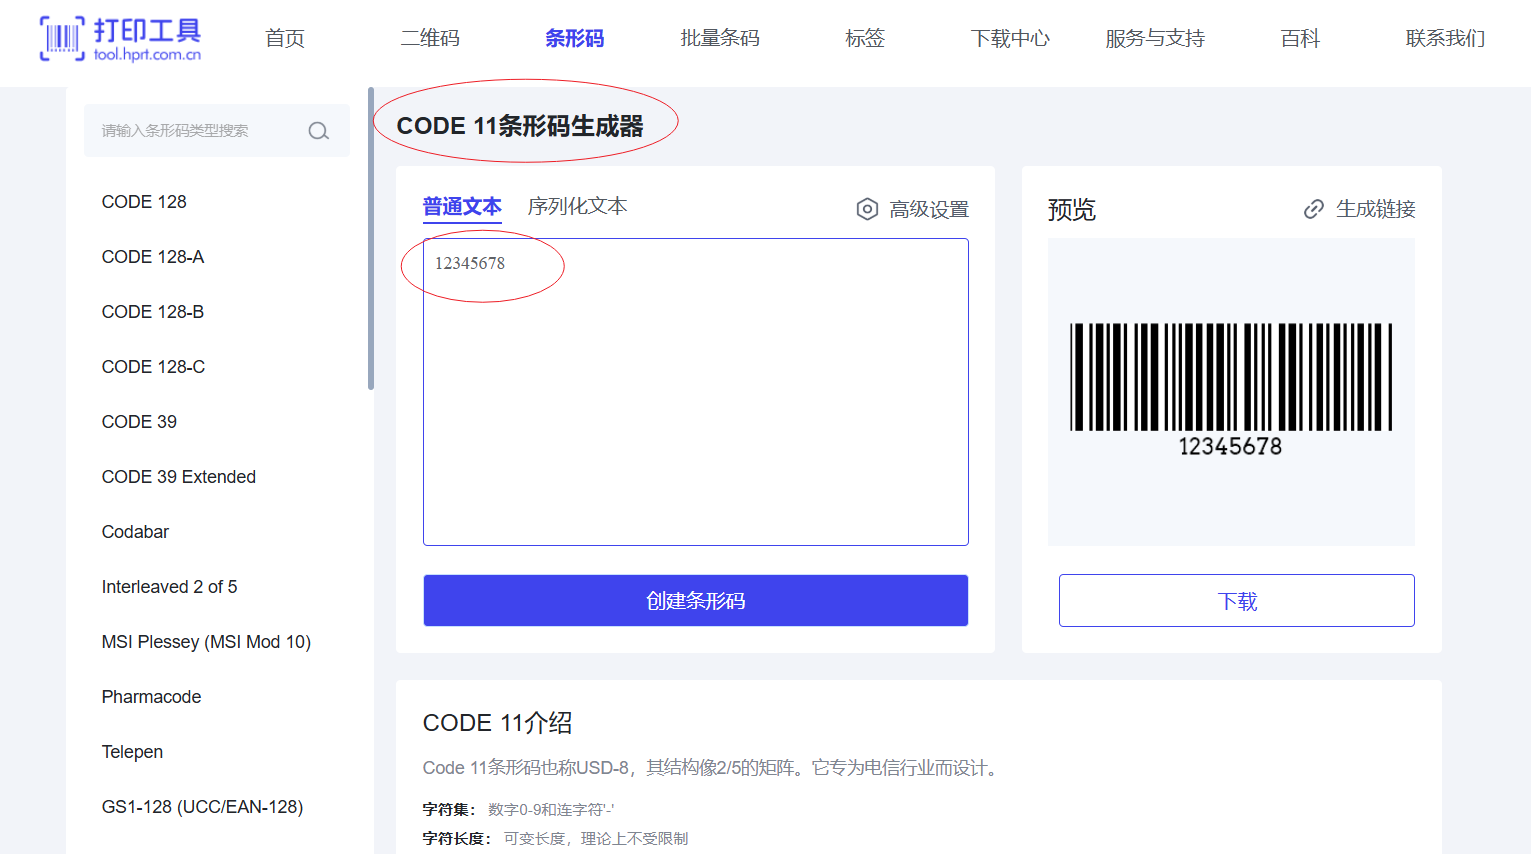1531x854 pixels.
Task: Open the 批量条码 menu
Action: click(x=720, y=38)
